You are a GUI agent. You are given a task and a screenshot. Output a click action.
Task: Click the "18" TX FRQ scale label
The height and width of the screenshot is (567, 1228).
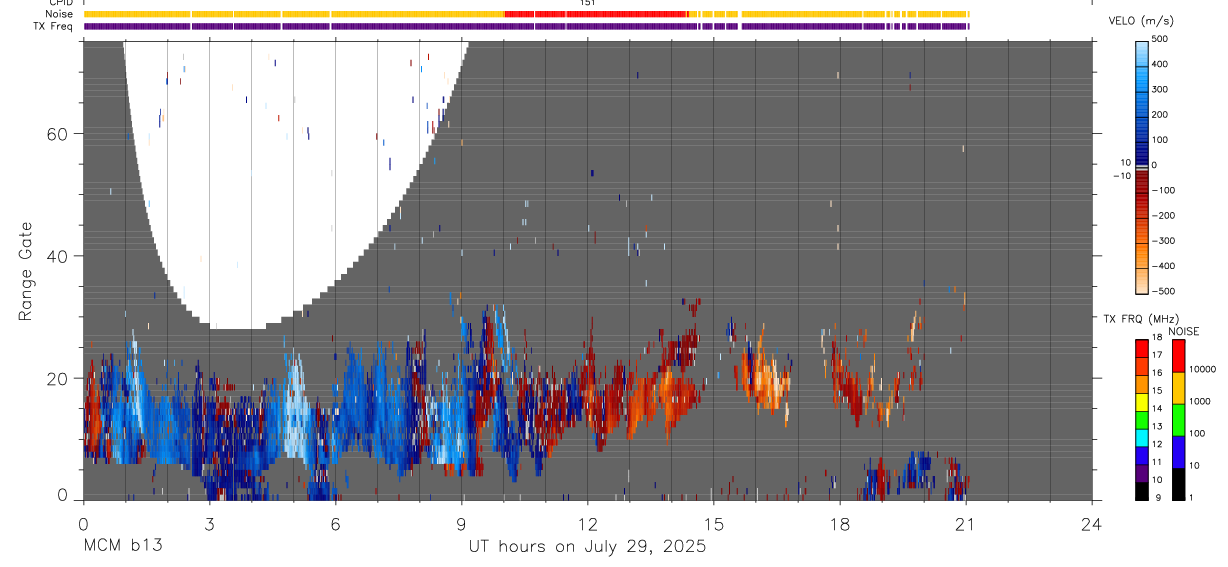1158,337
